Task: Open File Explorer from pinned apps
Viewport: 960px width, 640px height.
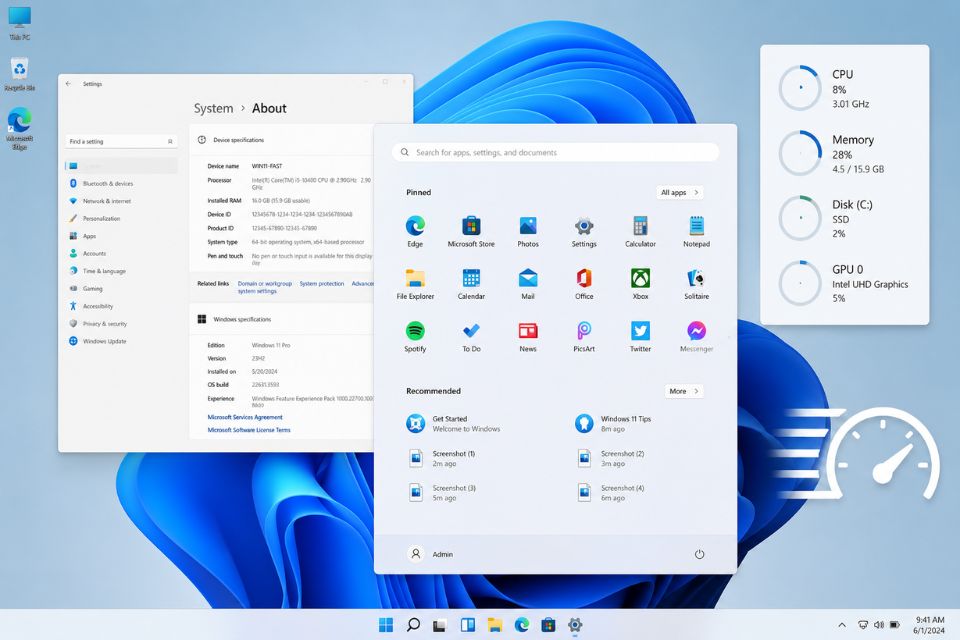Action: [x=415, y=284]
